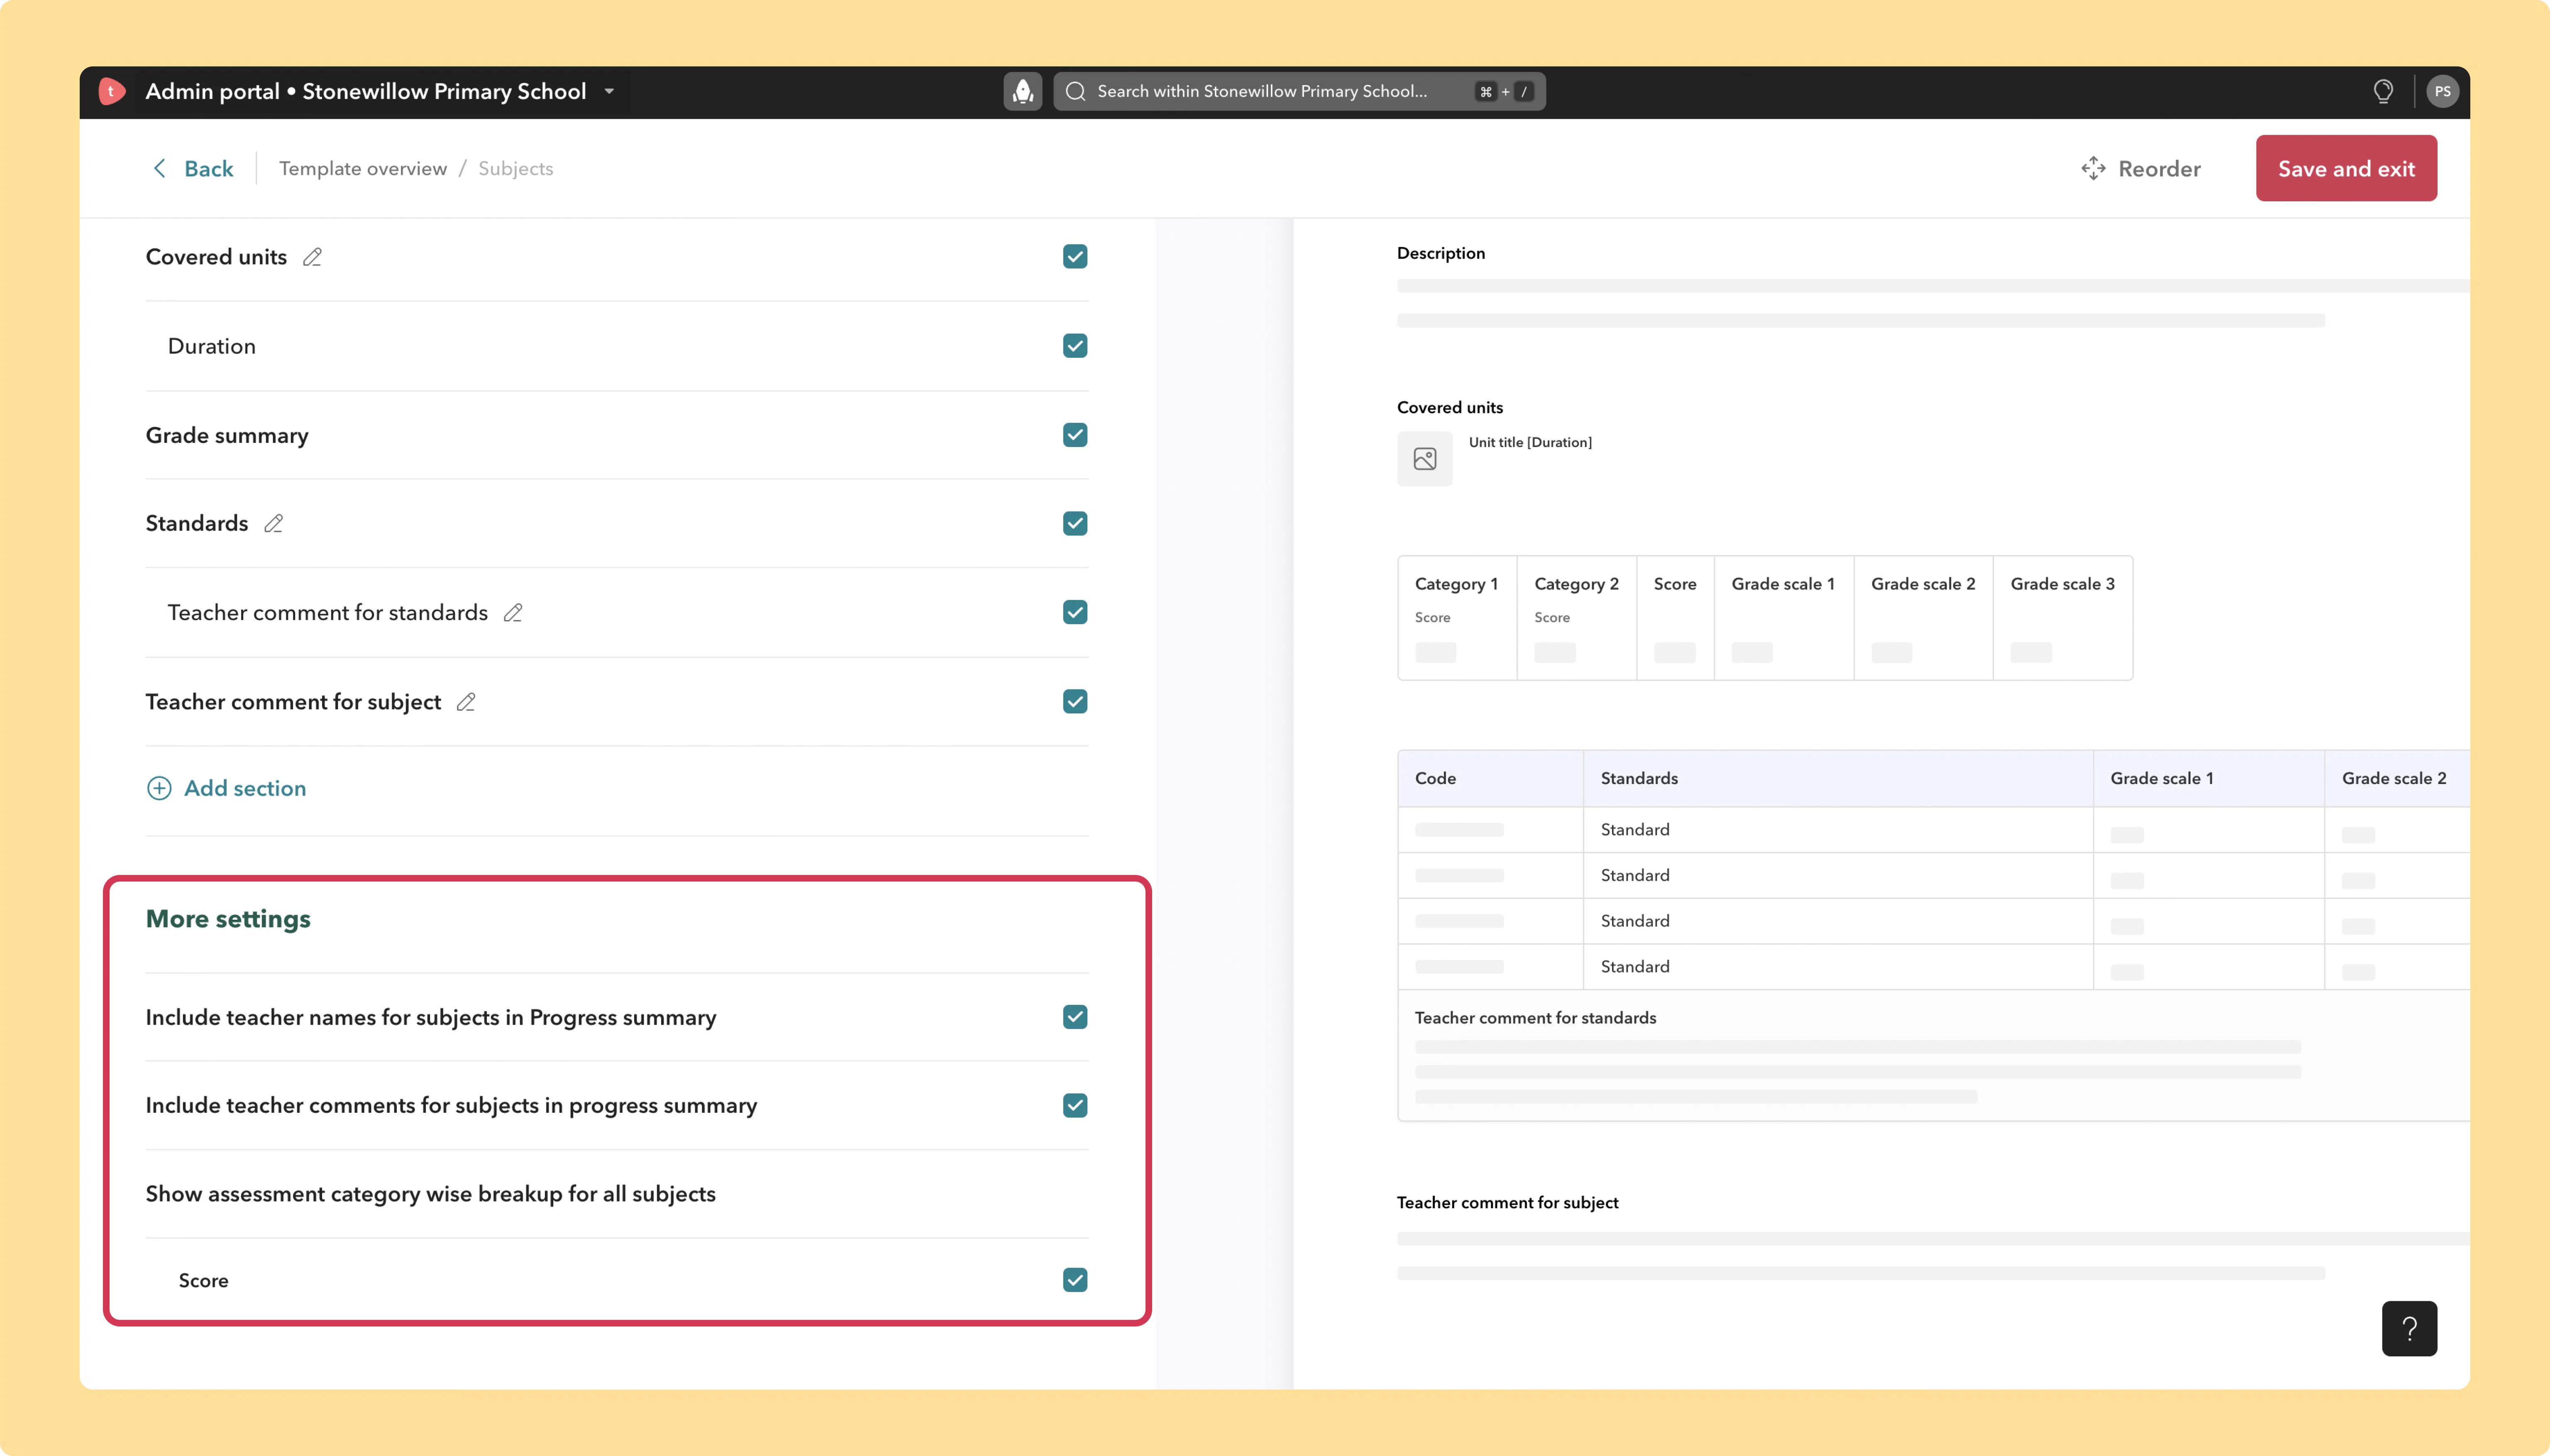This screenshot has width=2550, height=1456.
Task: Edit the Standards section name pencil
Action: (273, 523)
